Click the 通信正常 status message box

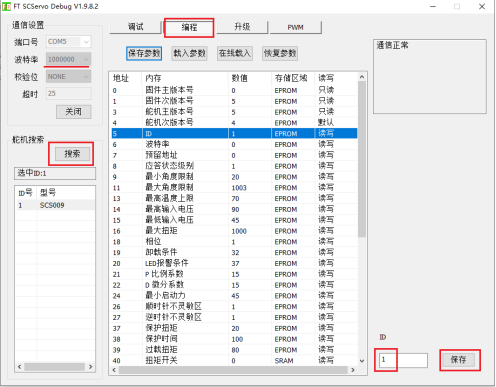(x=430, y=77)
